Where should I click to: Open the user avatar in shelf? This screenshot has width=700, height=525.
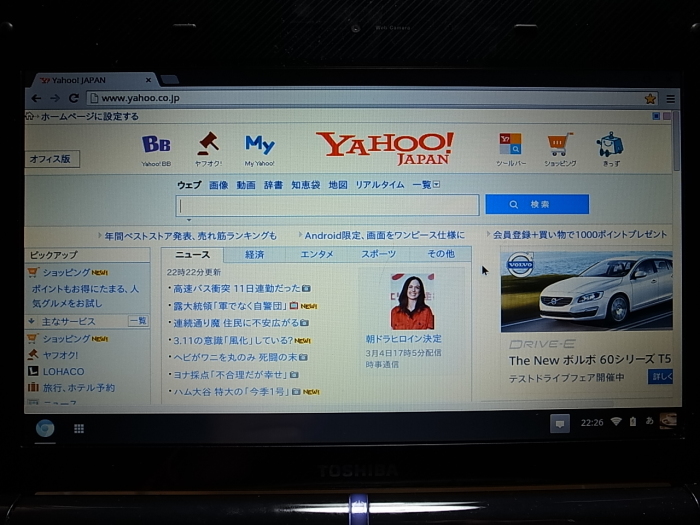pos(668,420)
